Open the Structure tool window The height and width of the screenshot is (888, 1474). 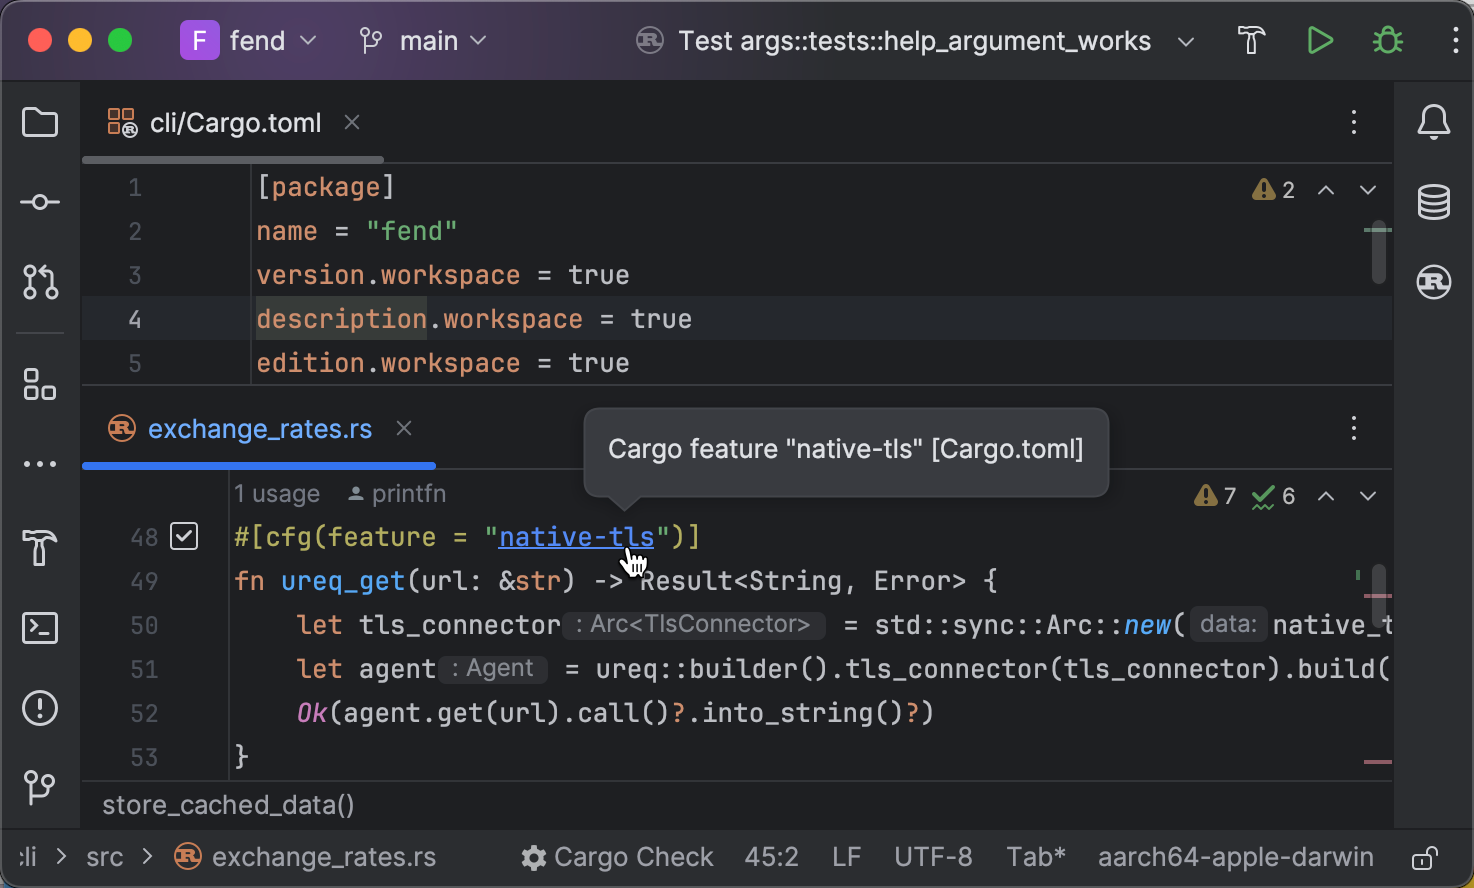click(x=39, y=384)
